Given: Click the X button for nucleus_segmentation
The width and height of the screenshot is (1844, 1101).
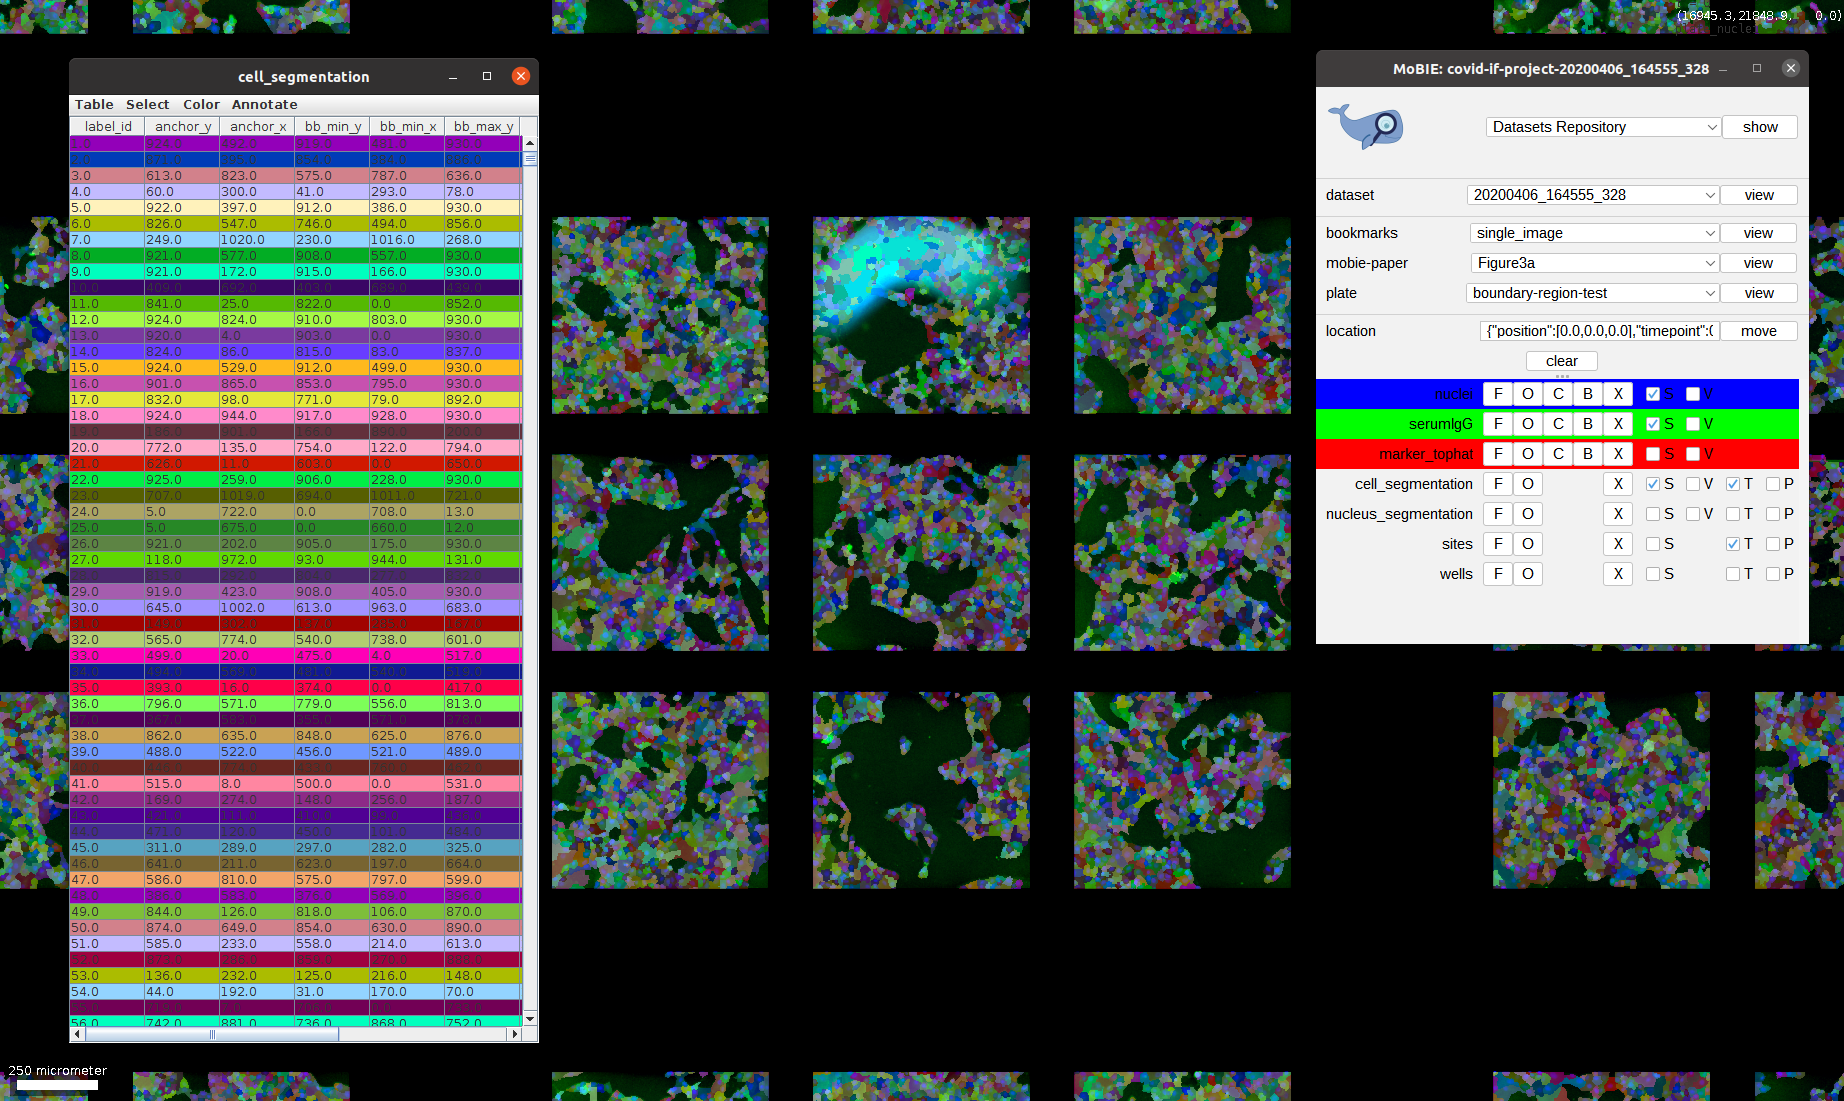Looking at the screenshot, I should tap(1618, 514).
